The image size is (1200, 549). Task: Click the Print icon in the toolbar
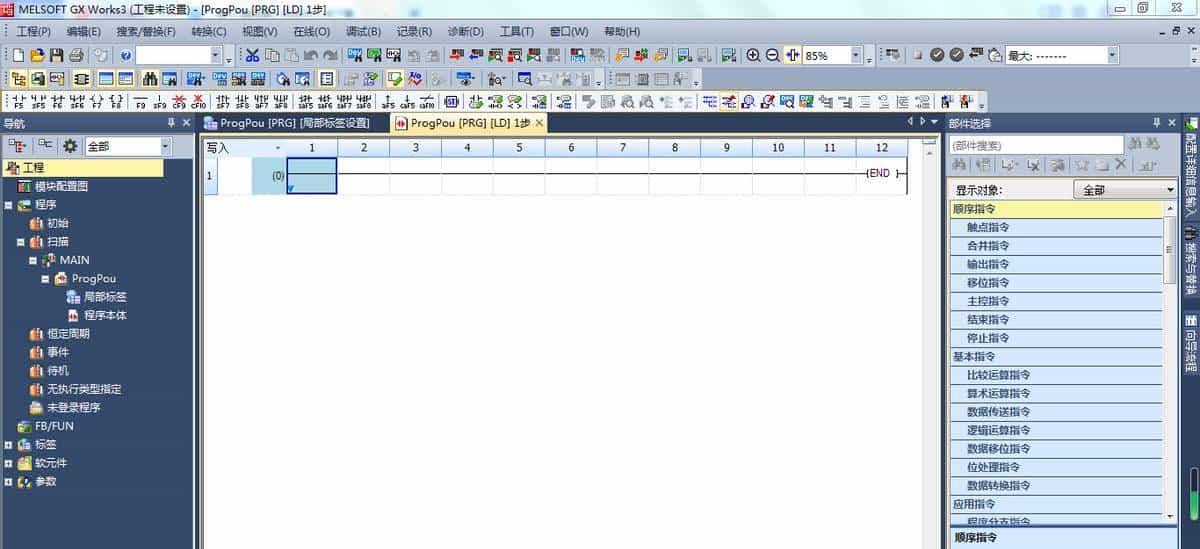coord(76,55)
